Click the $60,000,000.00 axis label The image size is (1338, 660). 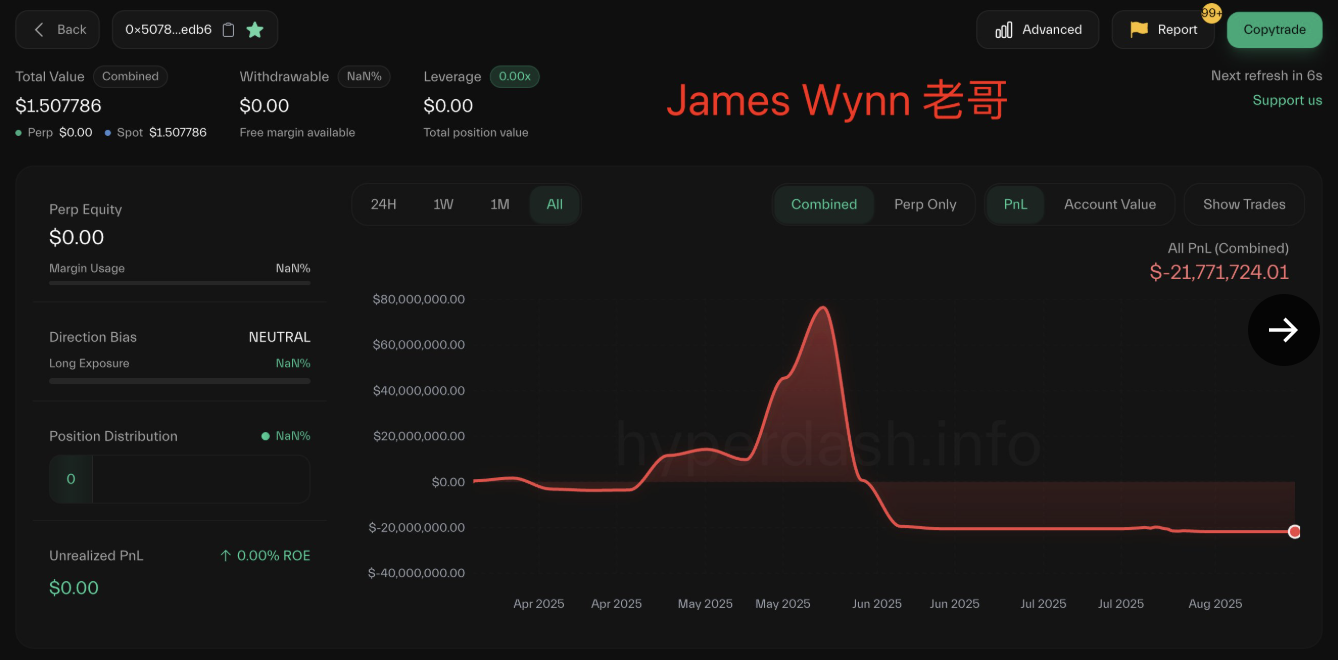tap(418, 345)
